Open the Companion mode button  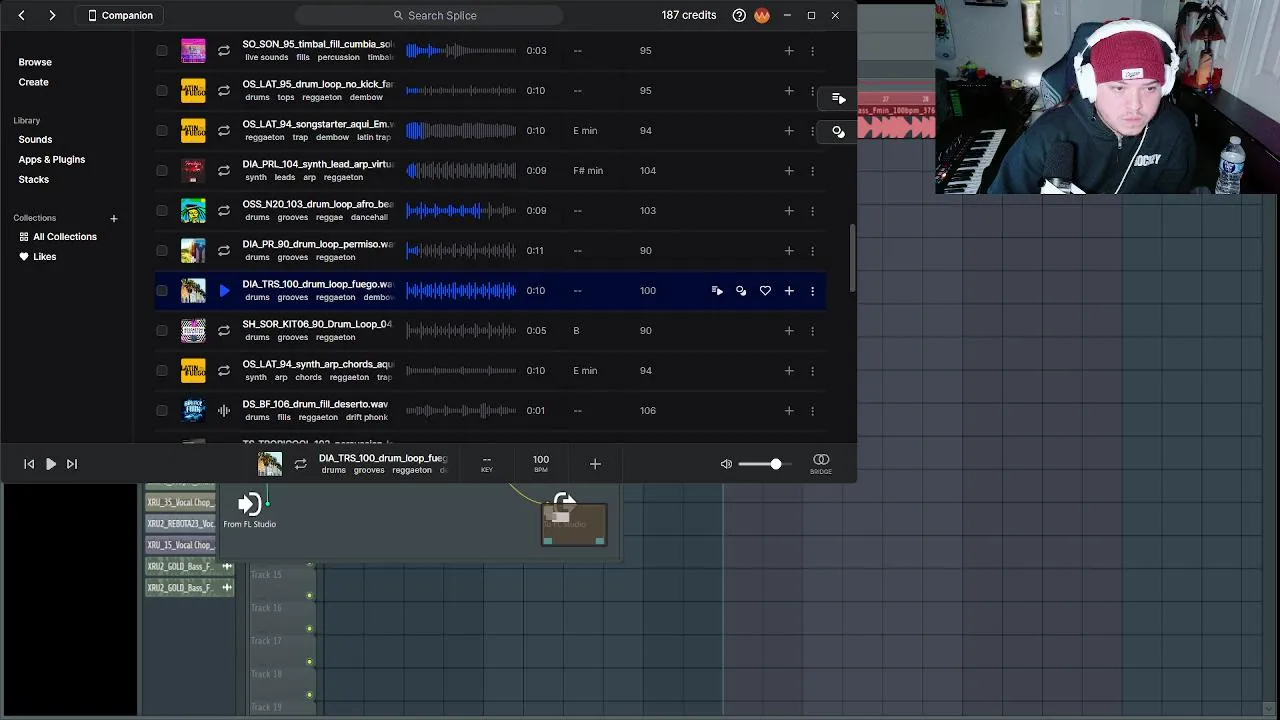(x=120, y=15)
